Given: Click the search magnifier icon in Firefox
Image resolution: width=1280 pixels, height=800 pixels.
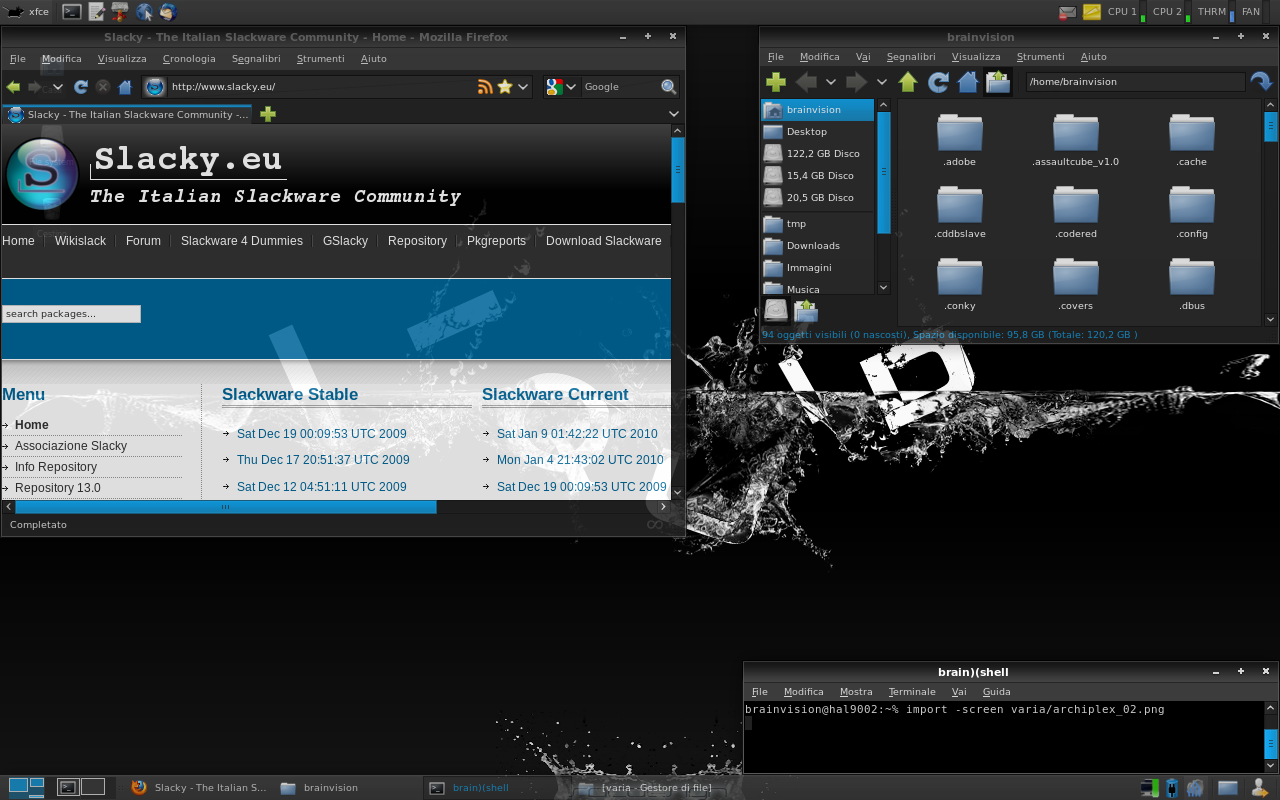Looking at the screenshot, I should (x=669, y=87).
